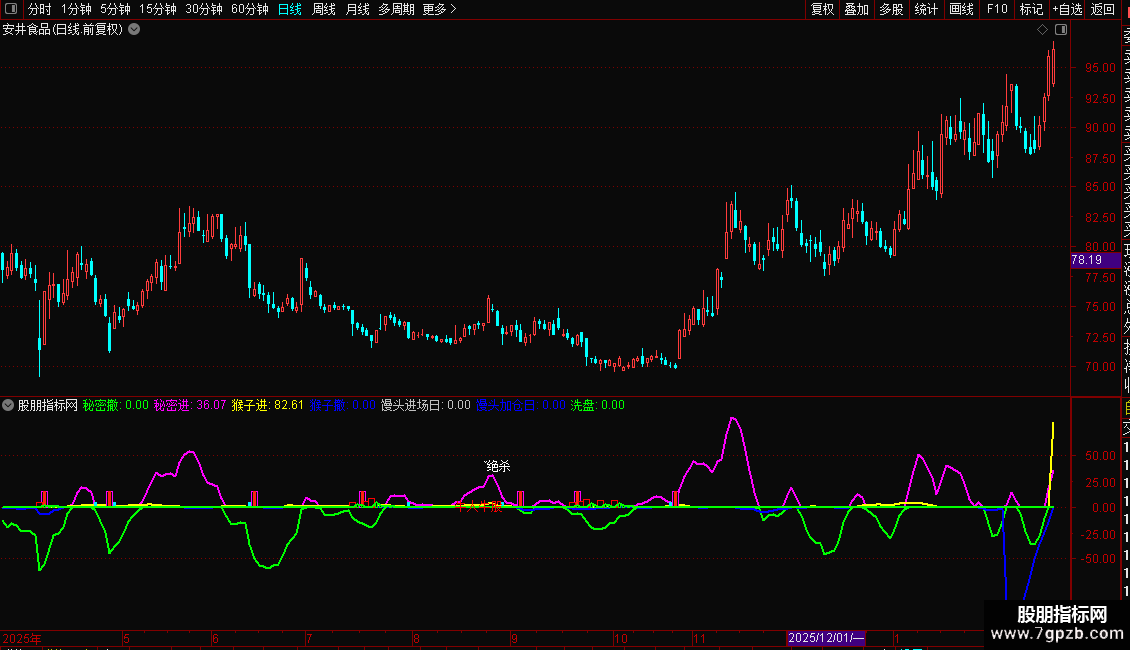Switch to 周线 weekly chart
Screen dimensions: 1130x650
point(324,9)
